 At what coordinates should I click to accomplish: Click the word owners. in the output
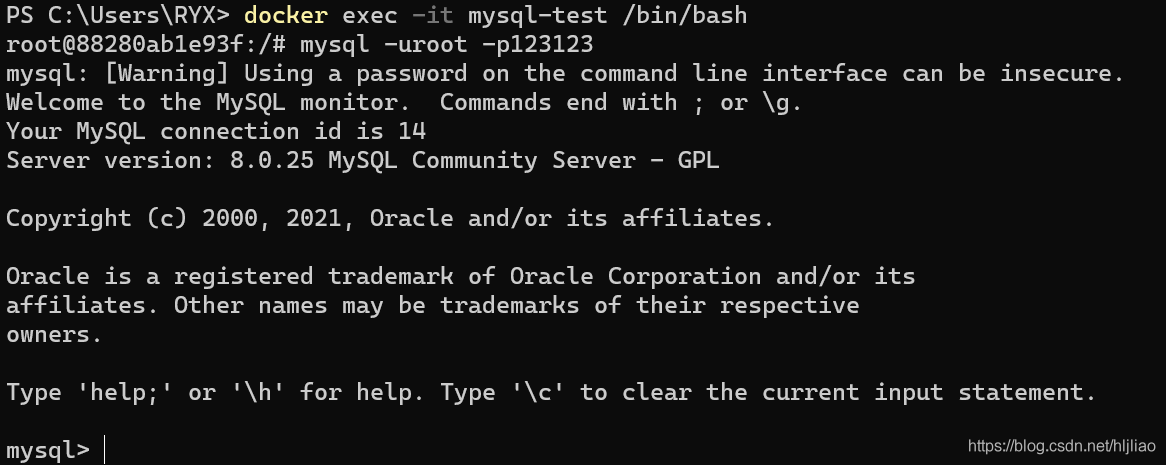click(54, 334)
